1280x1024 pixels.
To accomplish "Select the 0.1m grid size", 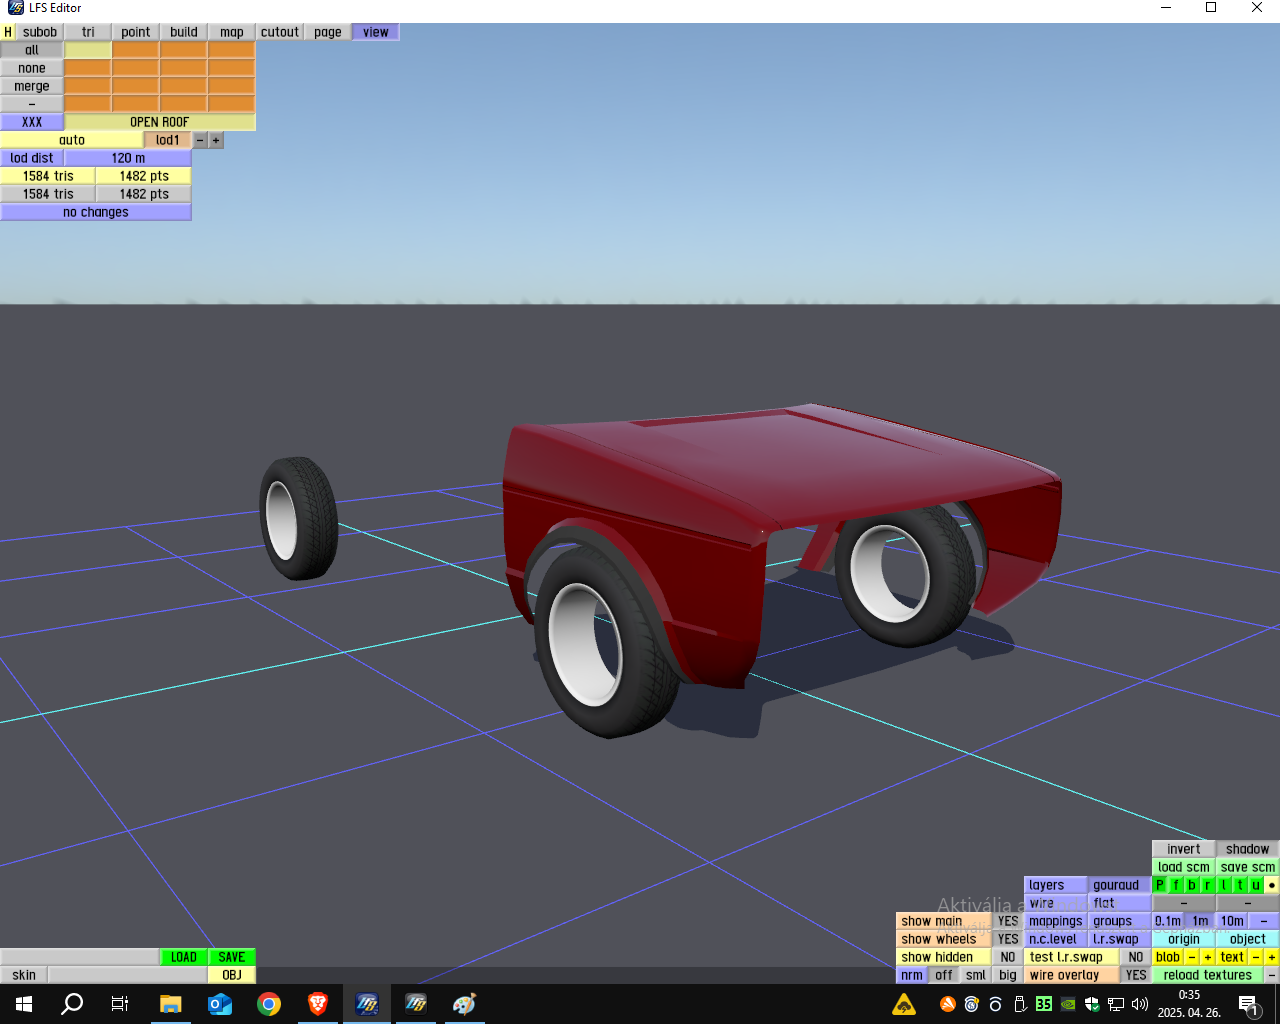I will pos(1168,921).
